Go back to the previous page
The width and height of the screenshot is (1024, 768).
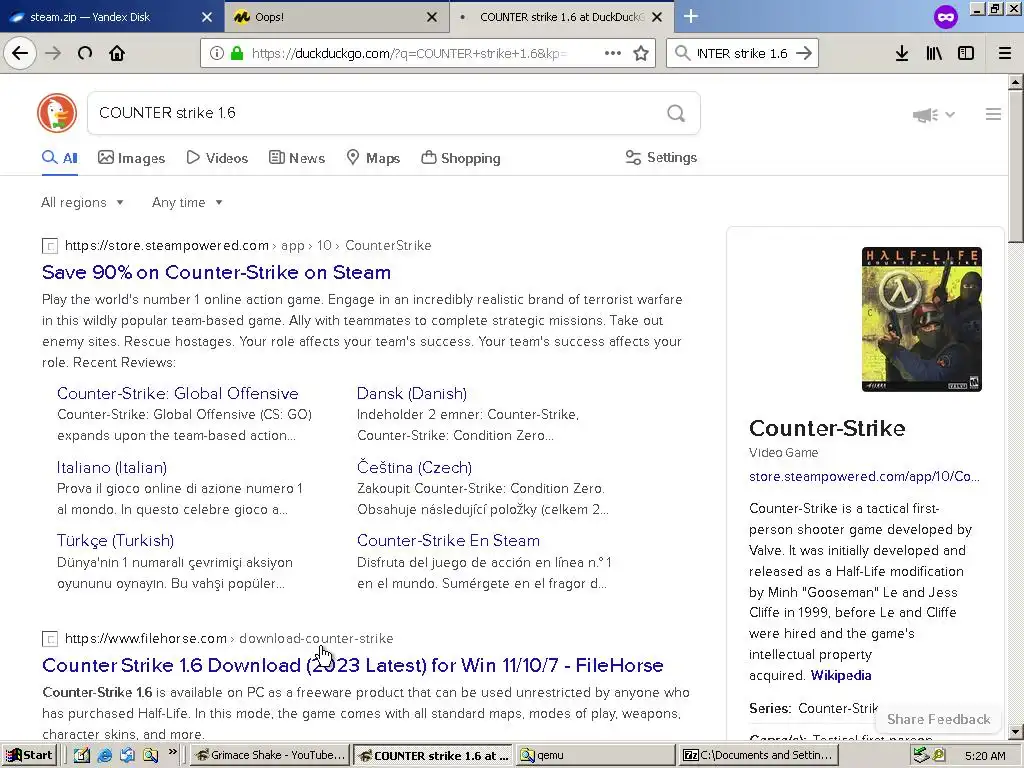tap(20, 53)
